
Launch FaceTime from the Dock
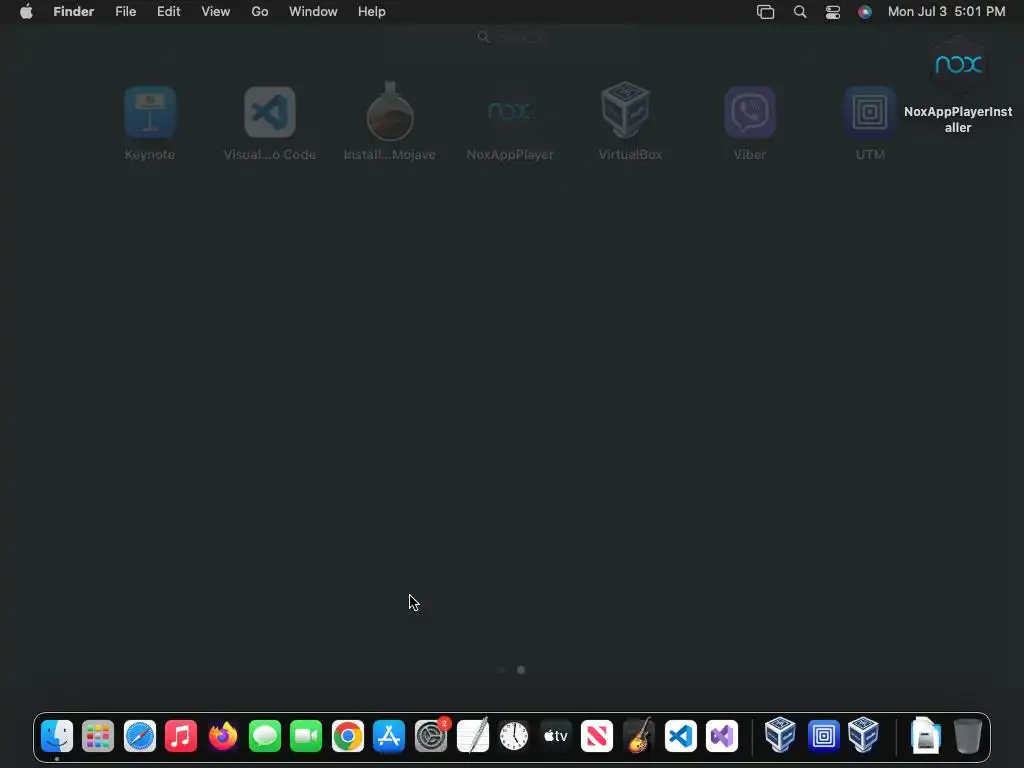[306, 736]
